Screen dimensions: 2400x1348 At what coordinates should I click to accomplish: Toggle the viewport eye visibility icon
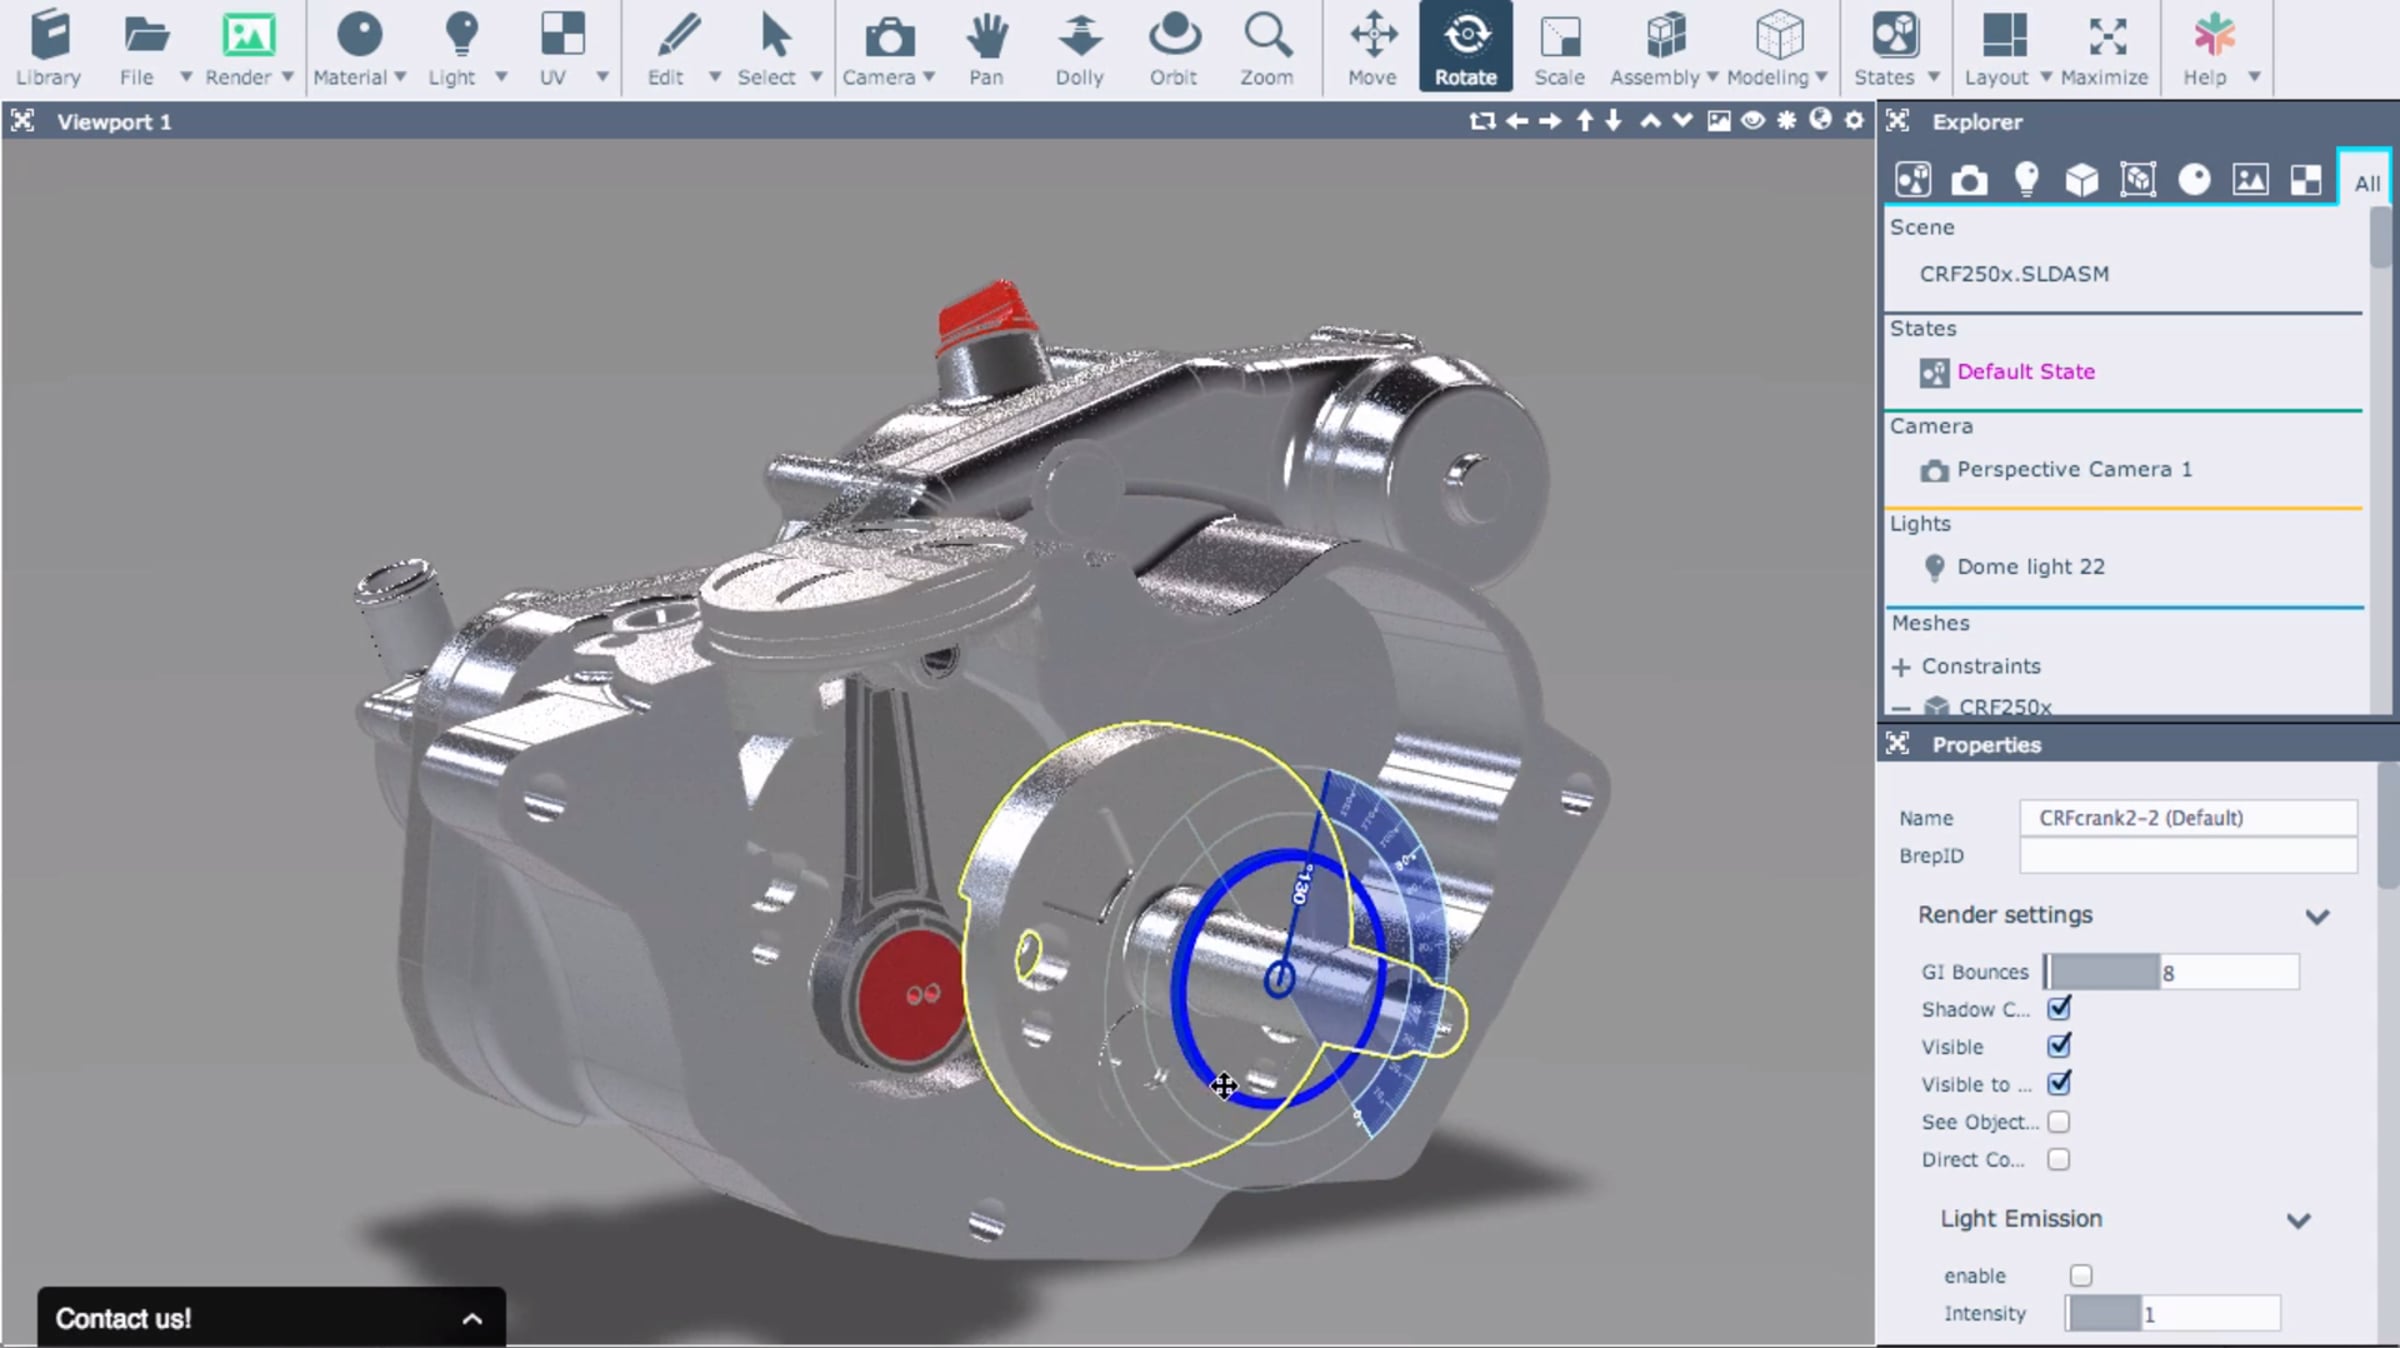pyautogui.click(x=1753, y=121)
